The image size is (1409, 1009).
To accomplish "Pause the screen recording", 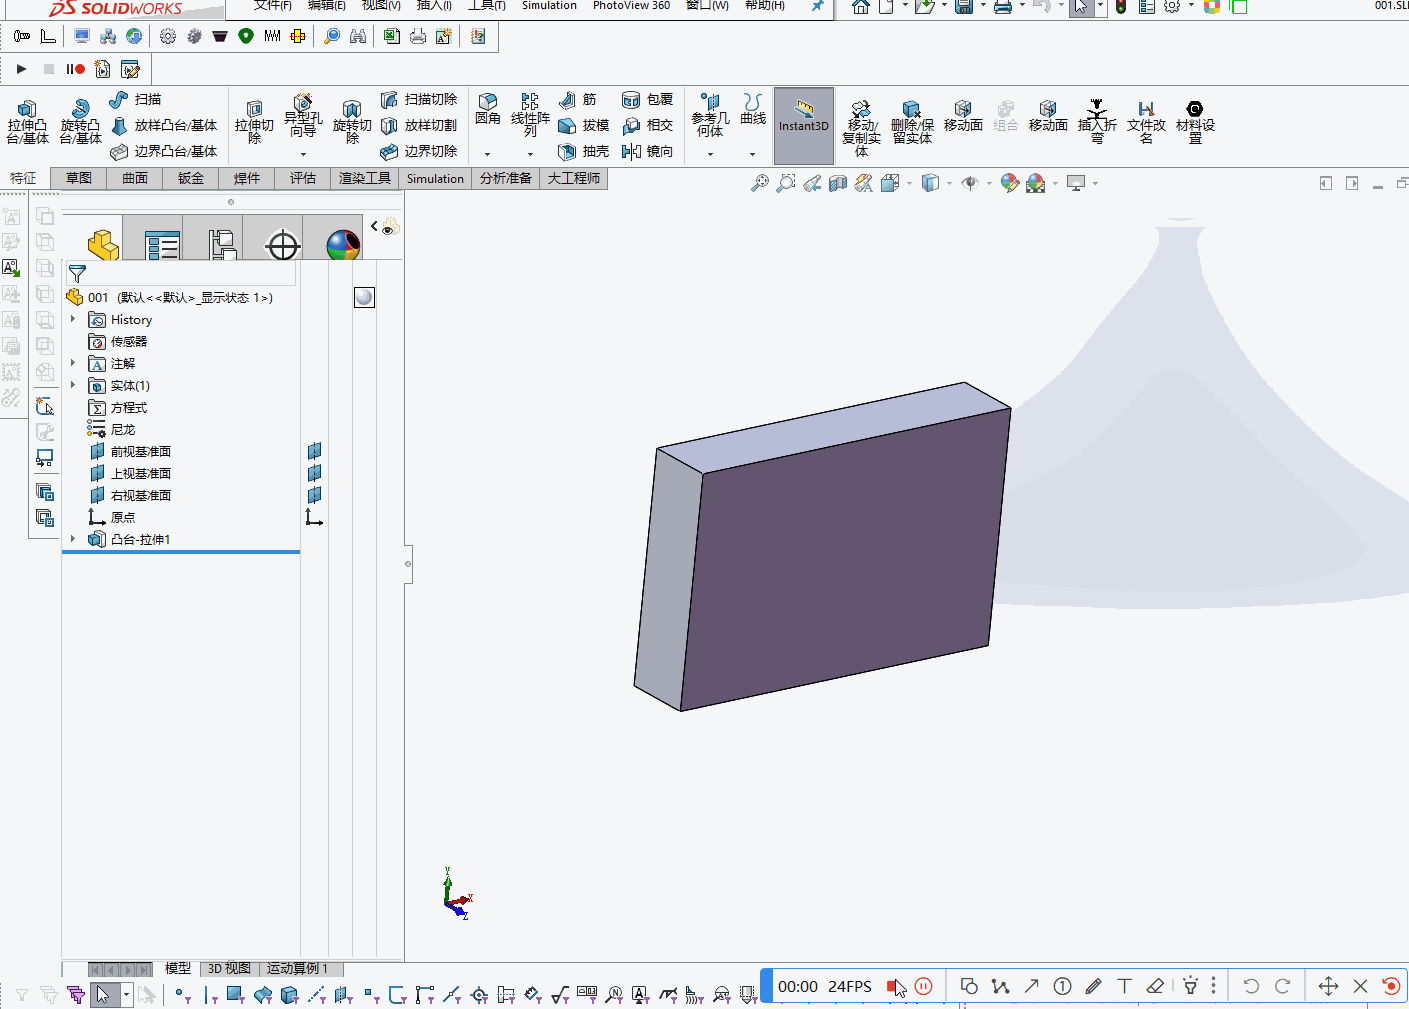I will 924,986.
